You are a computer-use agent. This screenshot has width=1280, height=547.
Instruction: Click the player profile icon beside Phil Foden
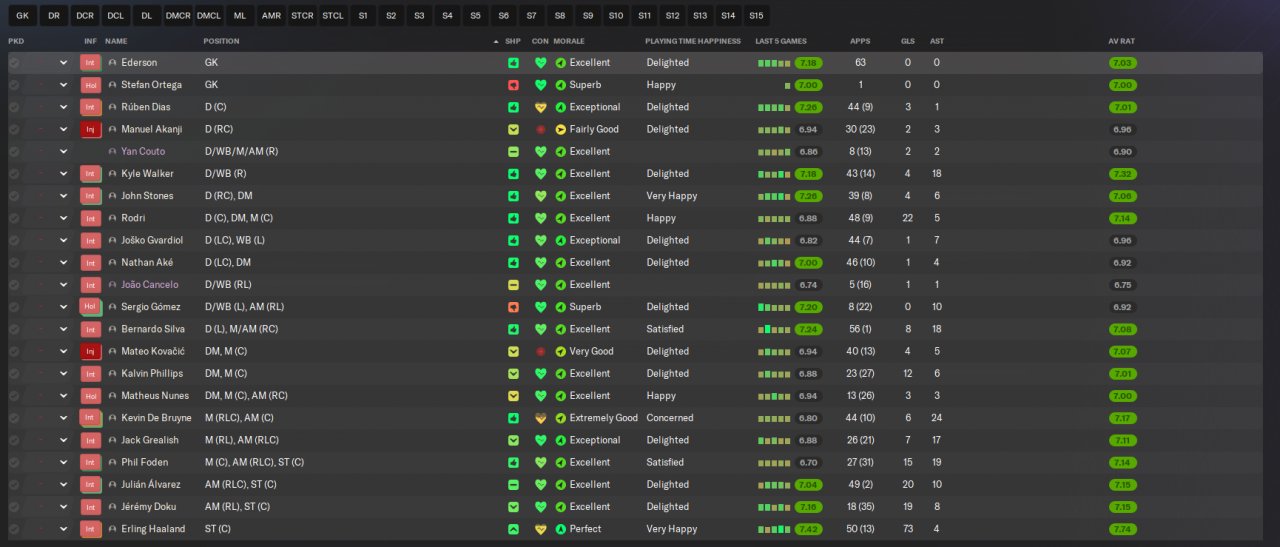click(112, 462)
